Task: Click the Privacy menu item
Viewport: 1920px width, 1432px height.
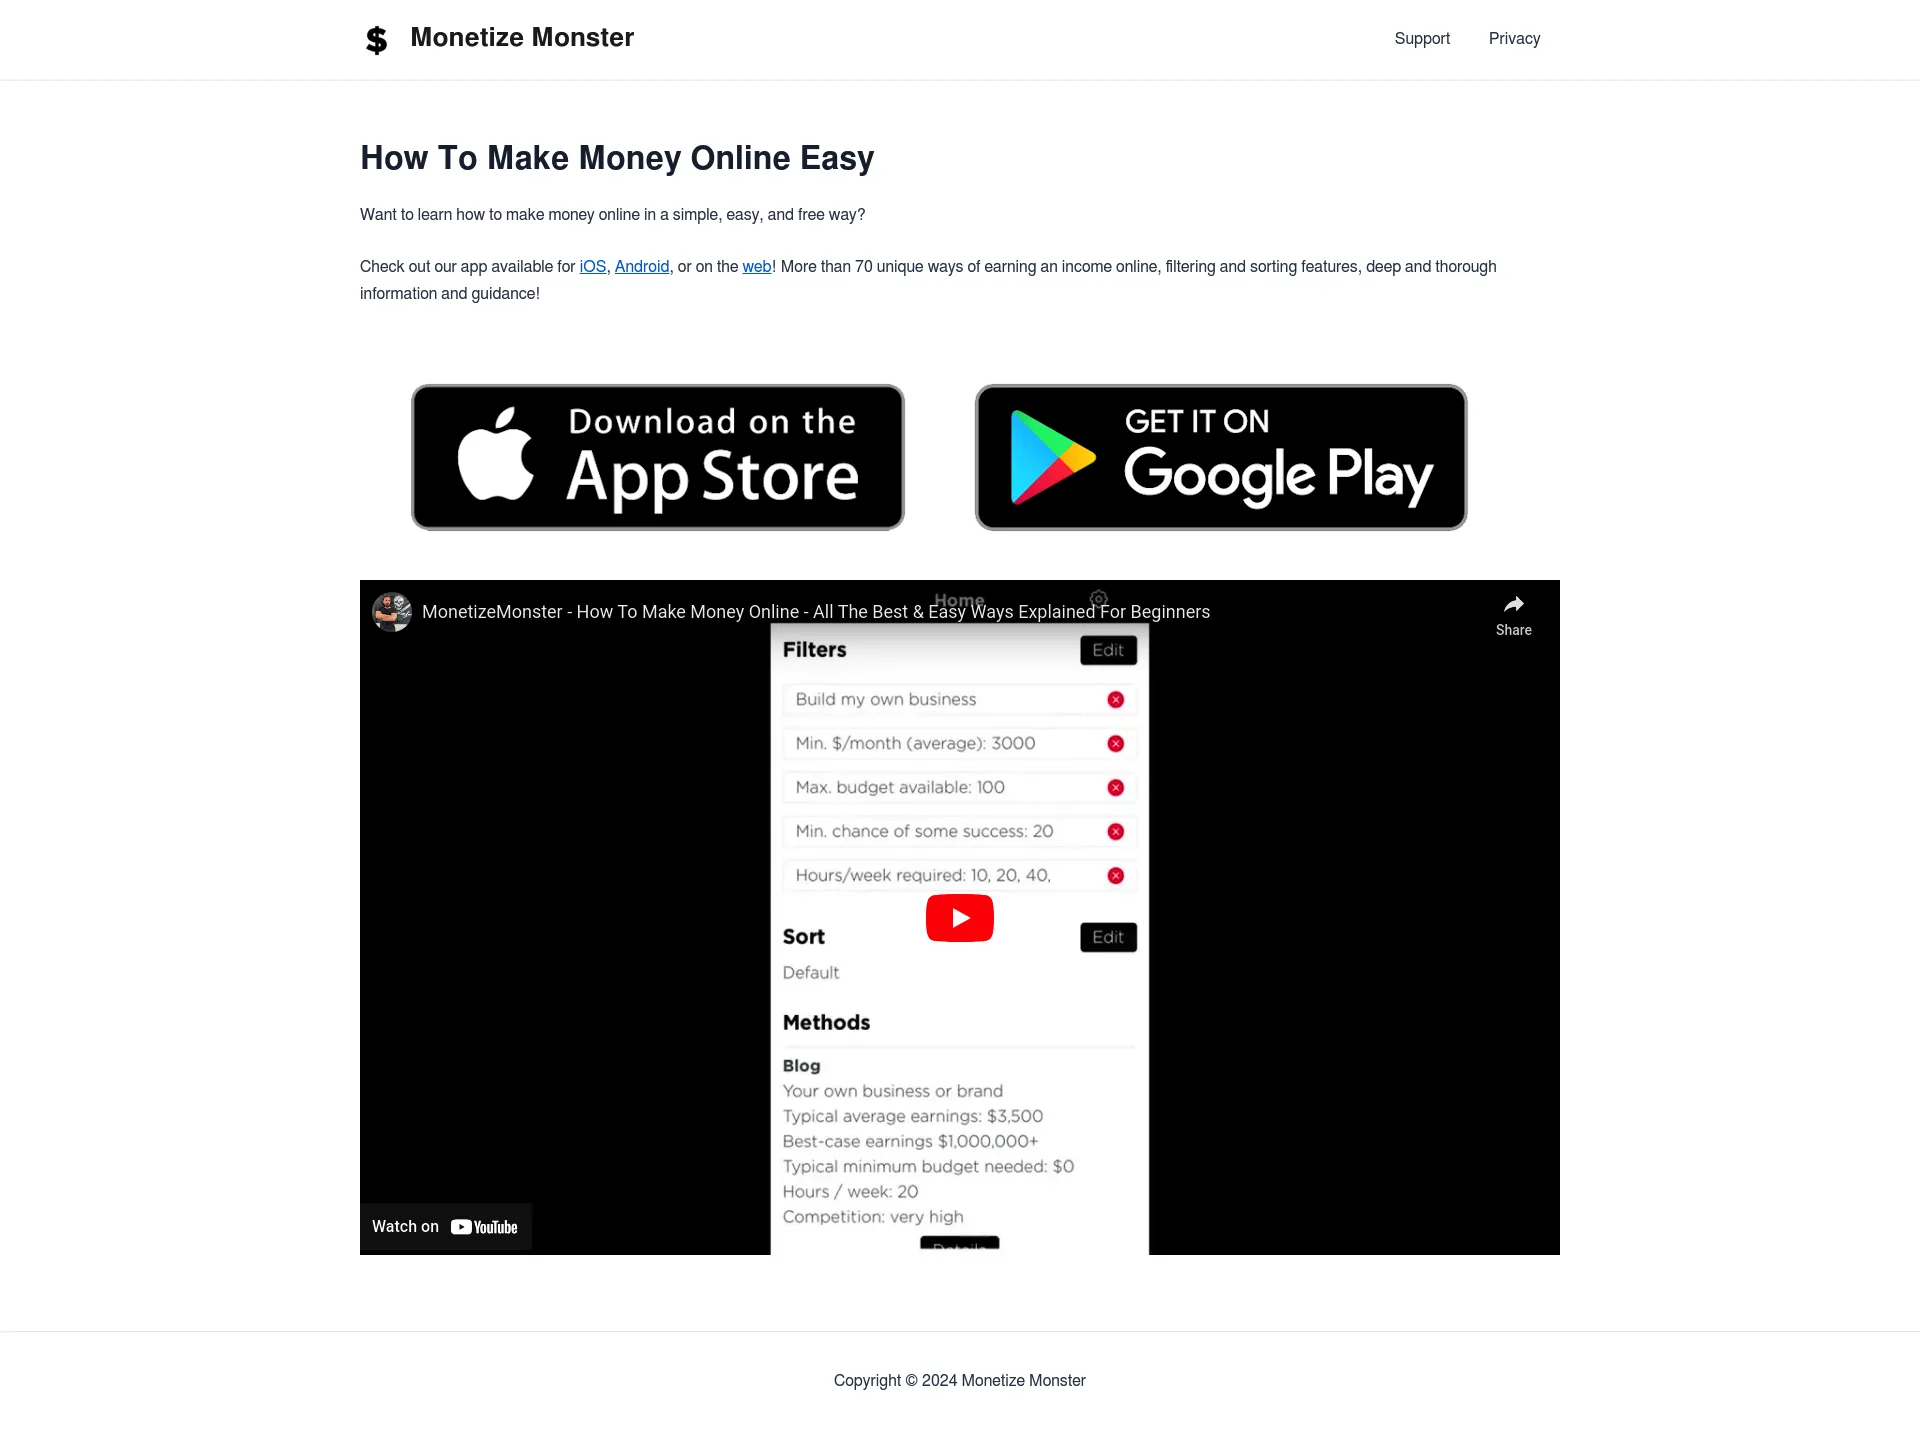Action: (x=1514, y=38)
